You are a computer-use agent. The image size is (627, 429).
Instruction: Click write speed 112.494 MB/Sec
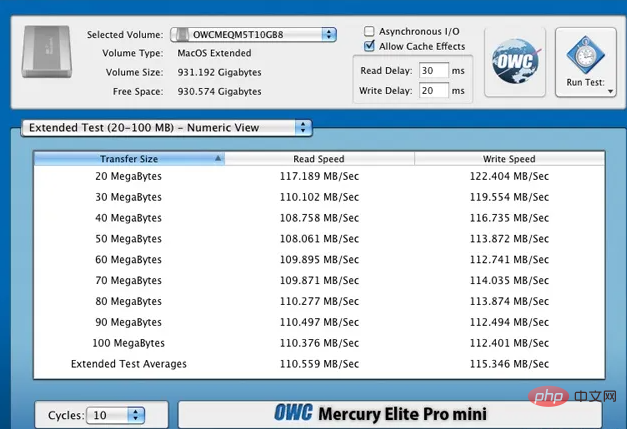(509, 322)
